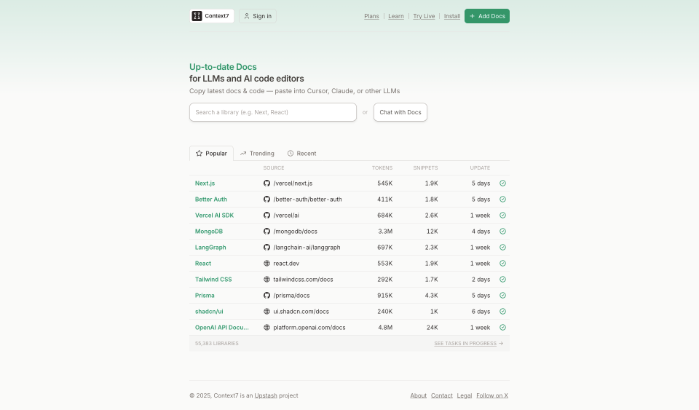Open the Plans link in header

pos(371,16)
